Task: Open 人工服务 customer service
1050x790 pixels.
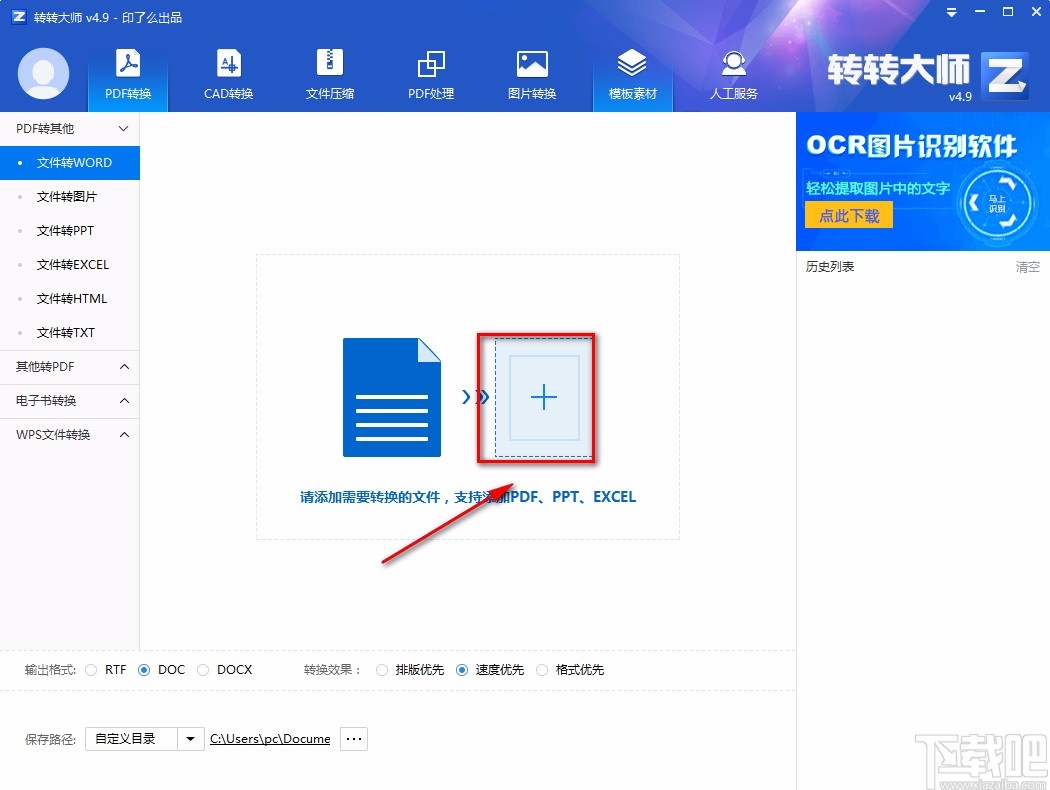Action: click(733, 75)
